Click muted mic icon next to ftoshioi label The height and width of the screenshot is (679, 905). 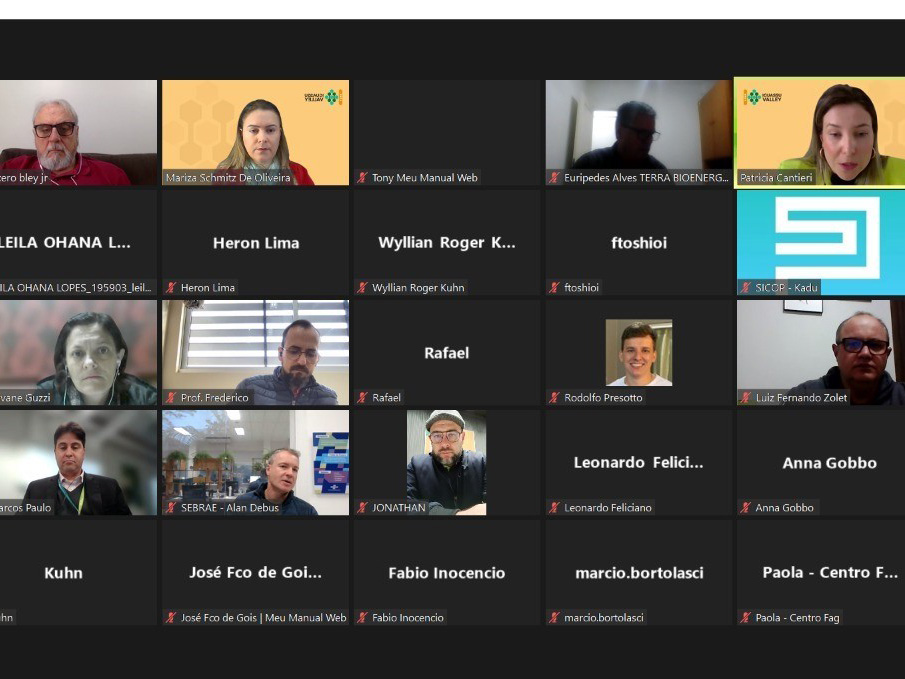(x=555, y=288)
